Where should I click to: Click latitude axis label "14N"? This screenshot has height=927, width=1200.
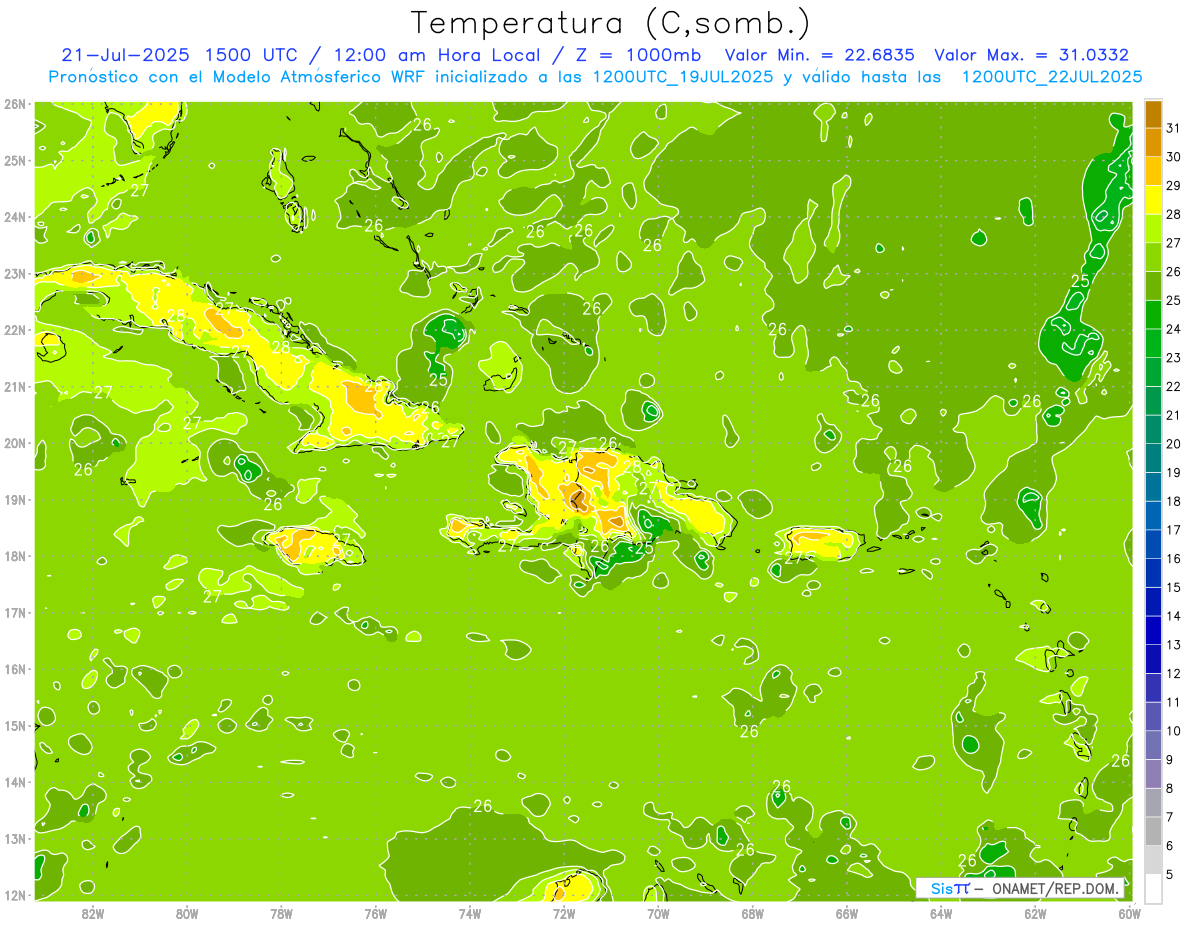tap(15, 782)
